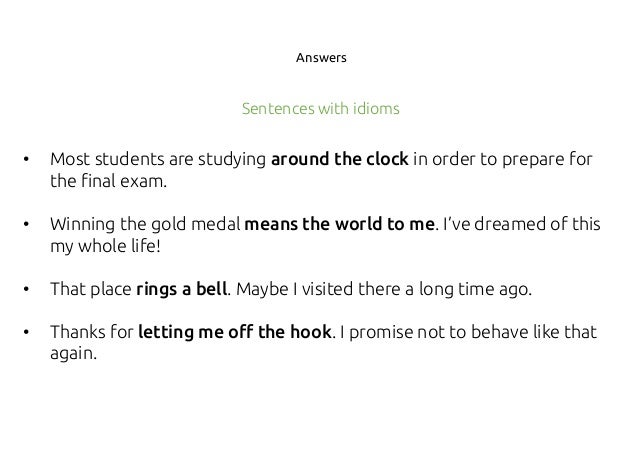This screenshot has width=638, height=451.
Task: Click the words "Most students are studying"
Action: click(x=158, y=159)
